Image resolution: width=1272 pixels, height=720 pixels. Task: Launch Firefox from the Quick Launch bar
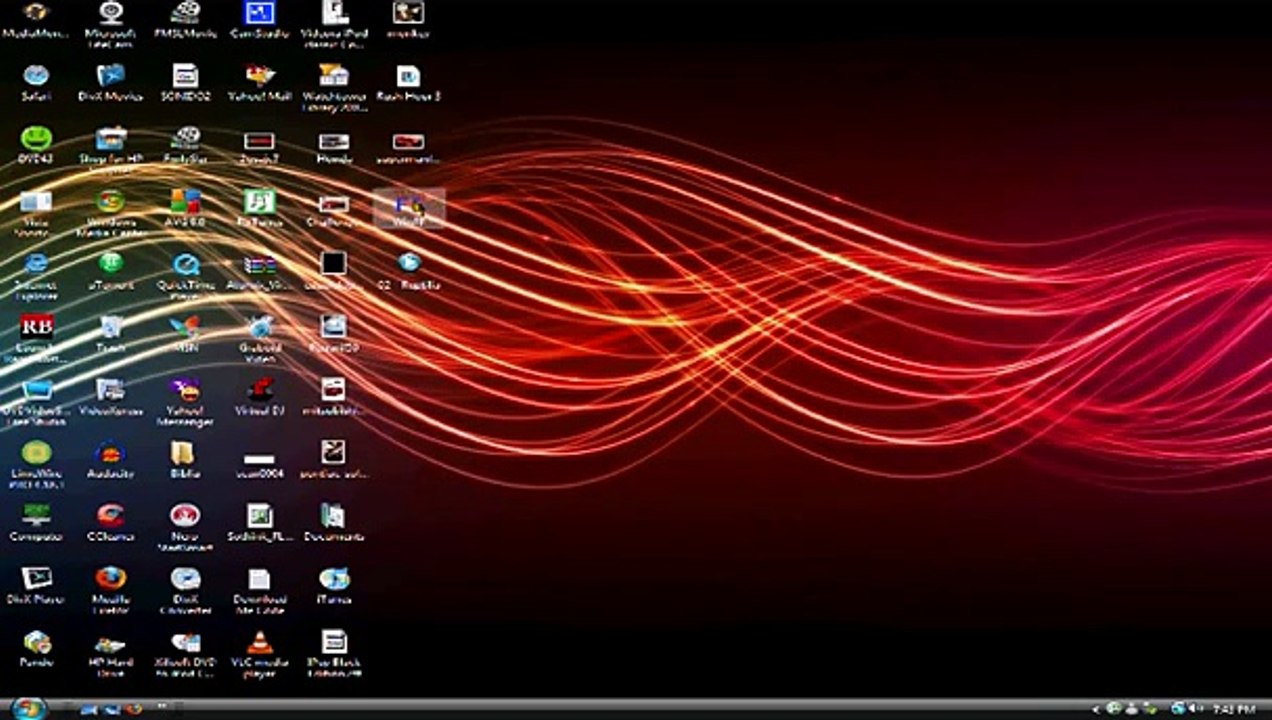pyautogui.click(x=133, y=709)
